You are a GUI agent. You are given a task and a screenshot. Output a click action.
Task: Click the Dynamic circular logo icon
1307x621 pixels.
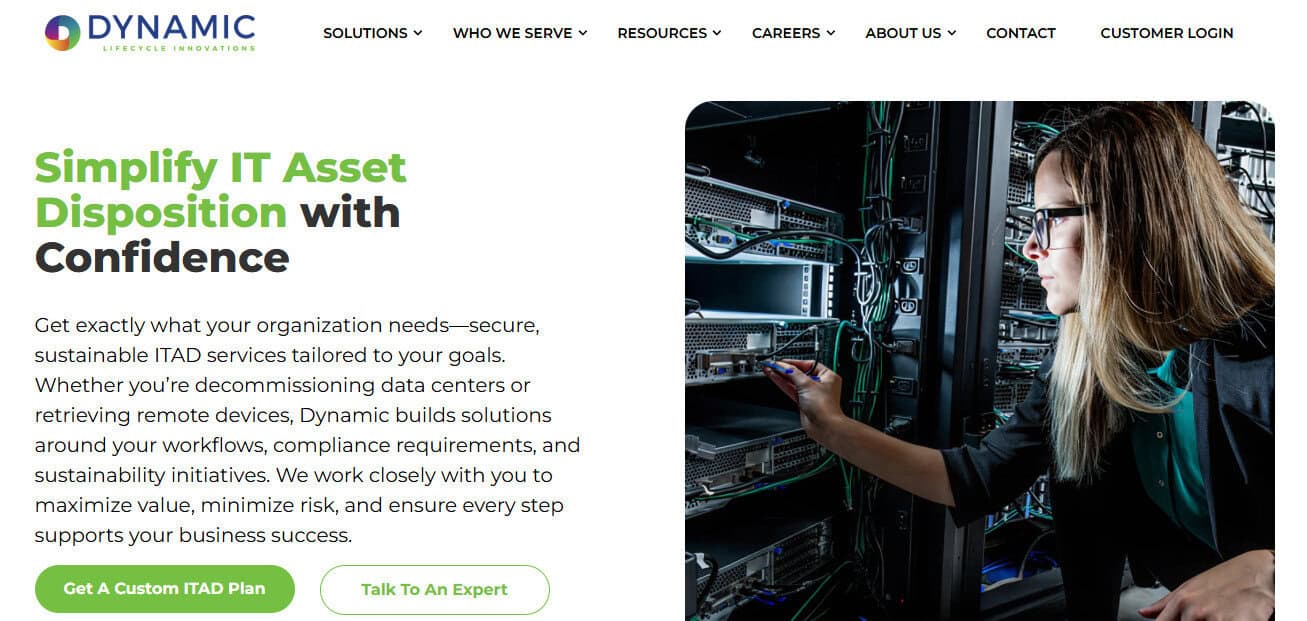tap(62, 33)
